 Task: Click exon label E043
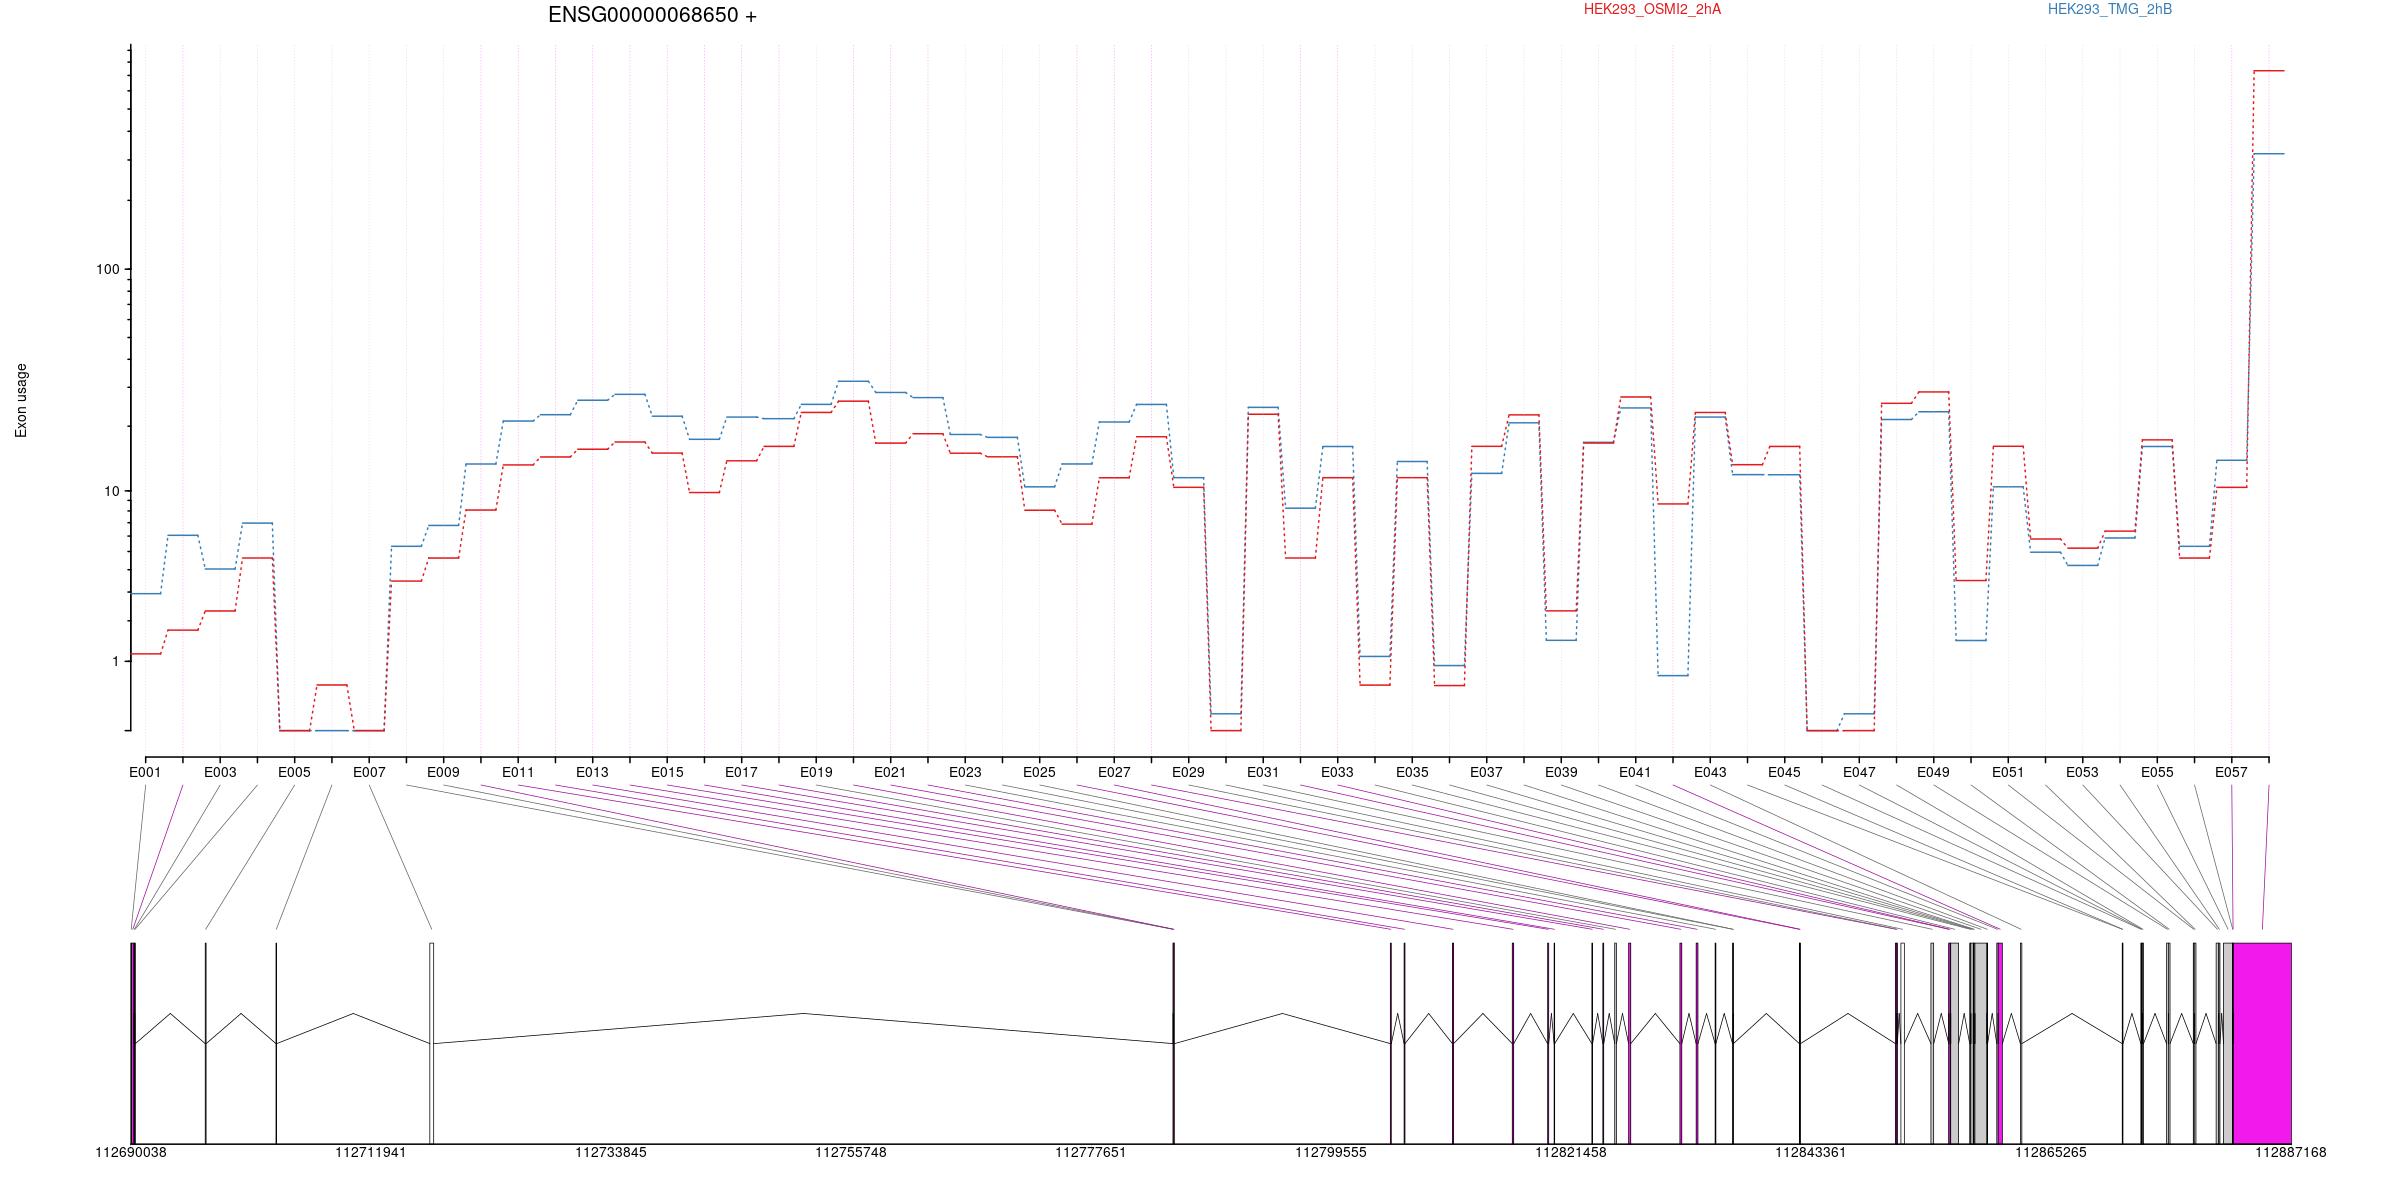1710,772
